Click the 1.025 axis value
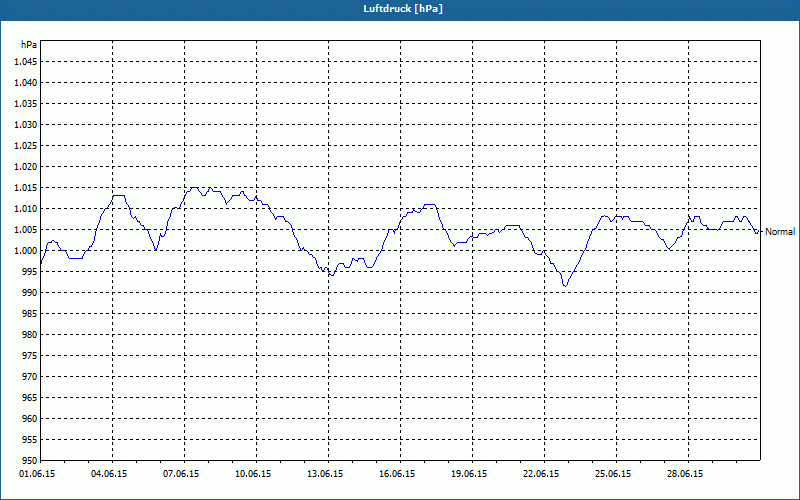Viewport: 800px width, 500px height. tap(26, 145)
